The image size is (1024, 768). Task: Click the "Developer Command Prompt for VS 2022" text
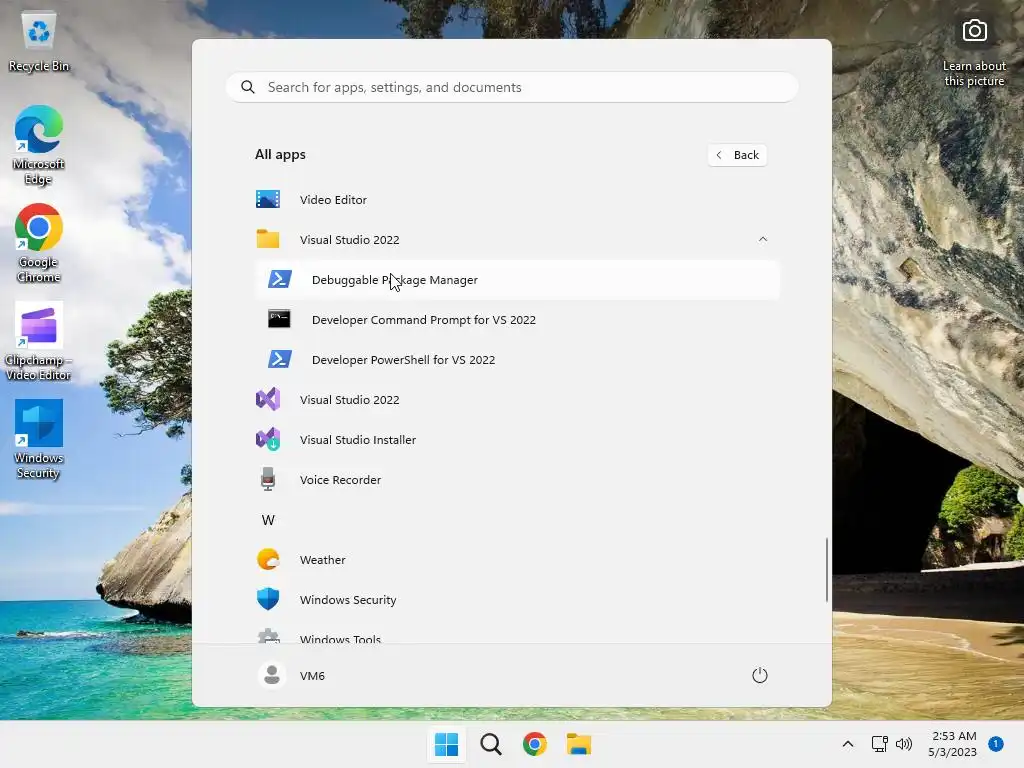[x=424, y=319]
